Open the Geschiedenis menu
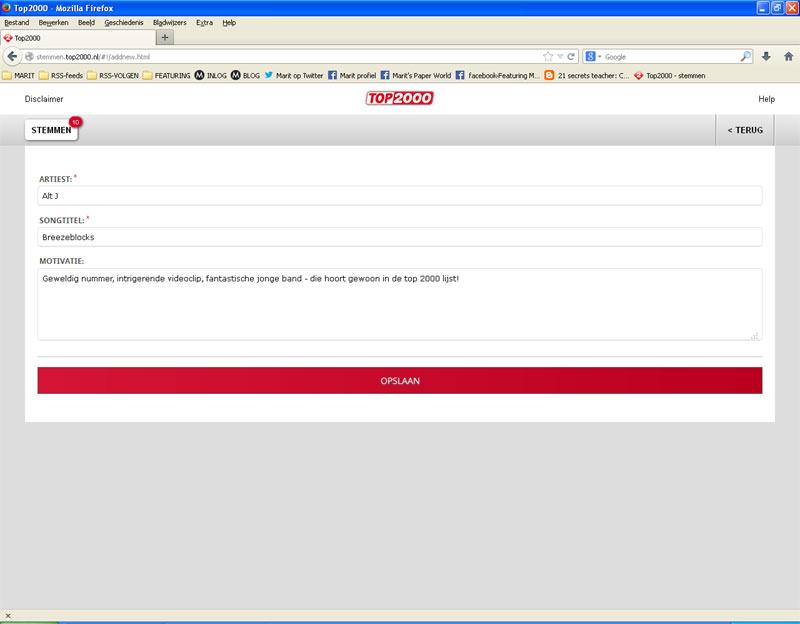 [x=125, y=22]
